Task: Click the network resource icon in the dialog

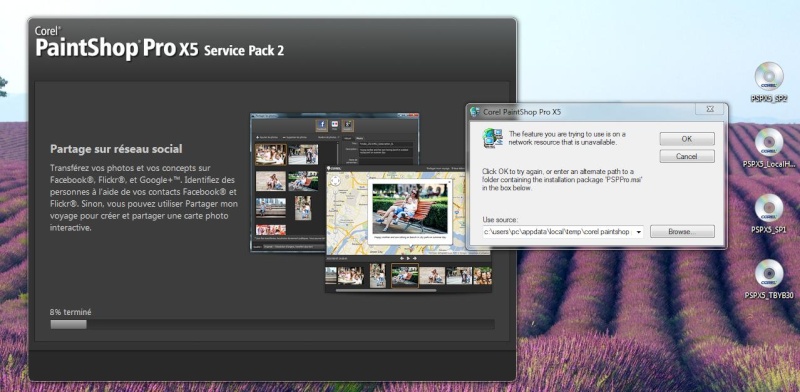Action: point(493,138)
